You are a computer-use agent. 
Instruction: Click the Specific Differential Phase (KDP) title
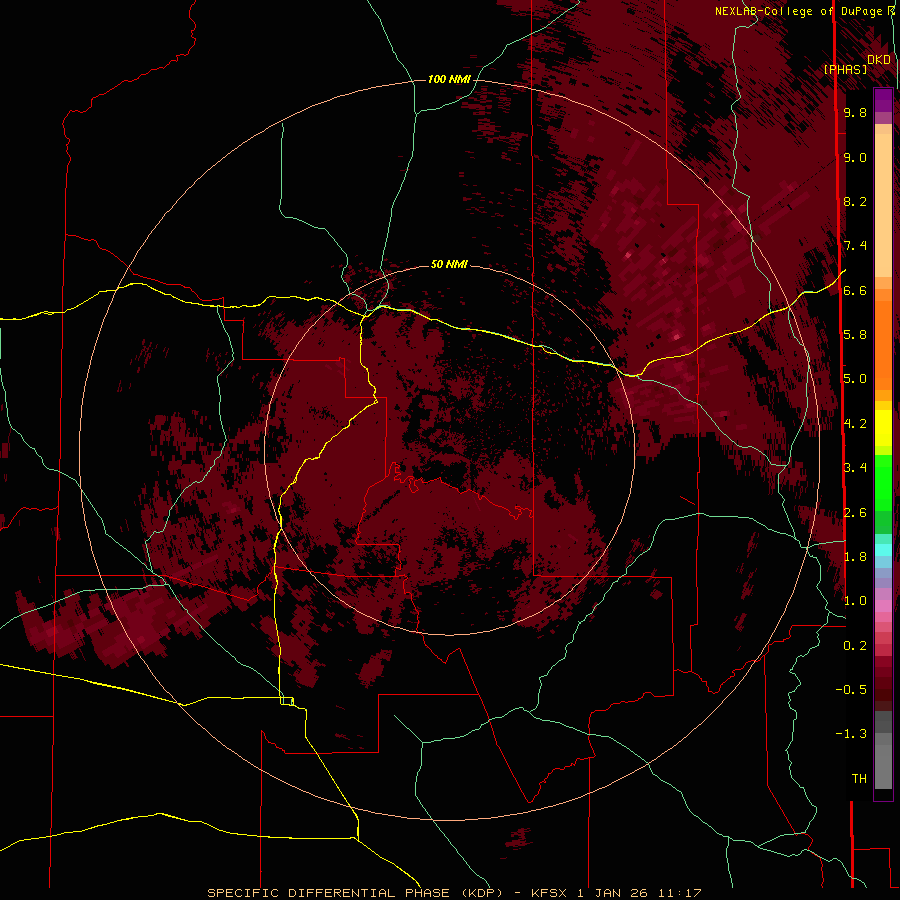point(357,893)
